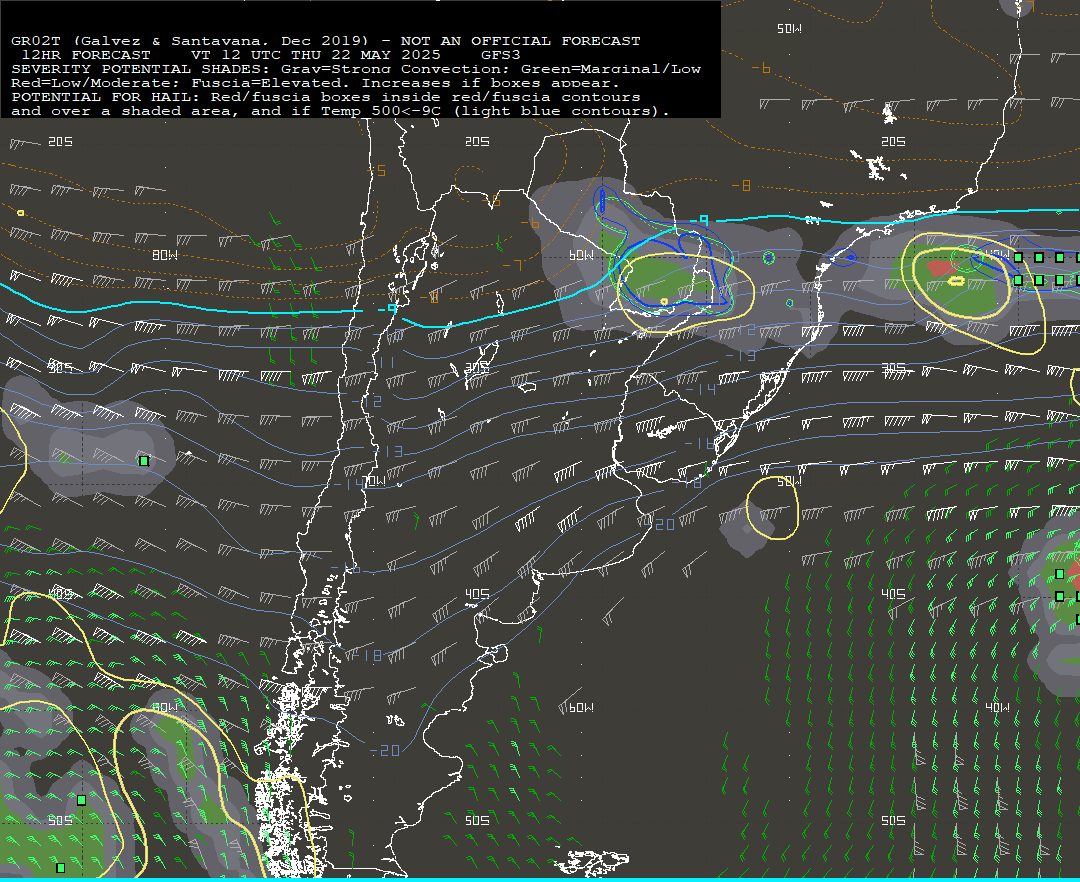Click the yellow closed contour near the 50W label
The image size is (1080, 882).
(x=773, y=508)
